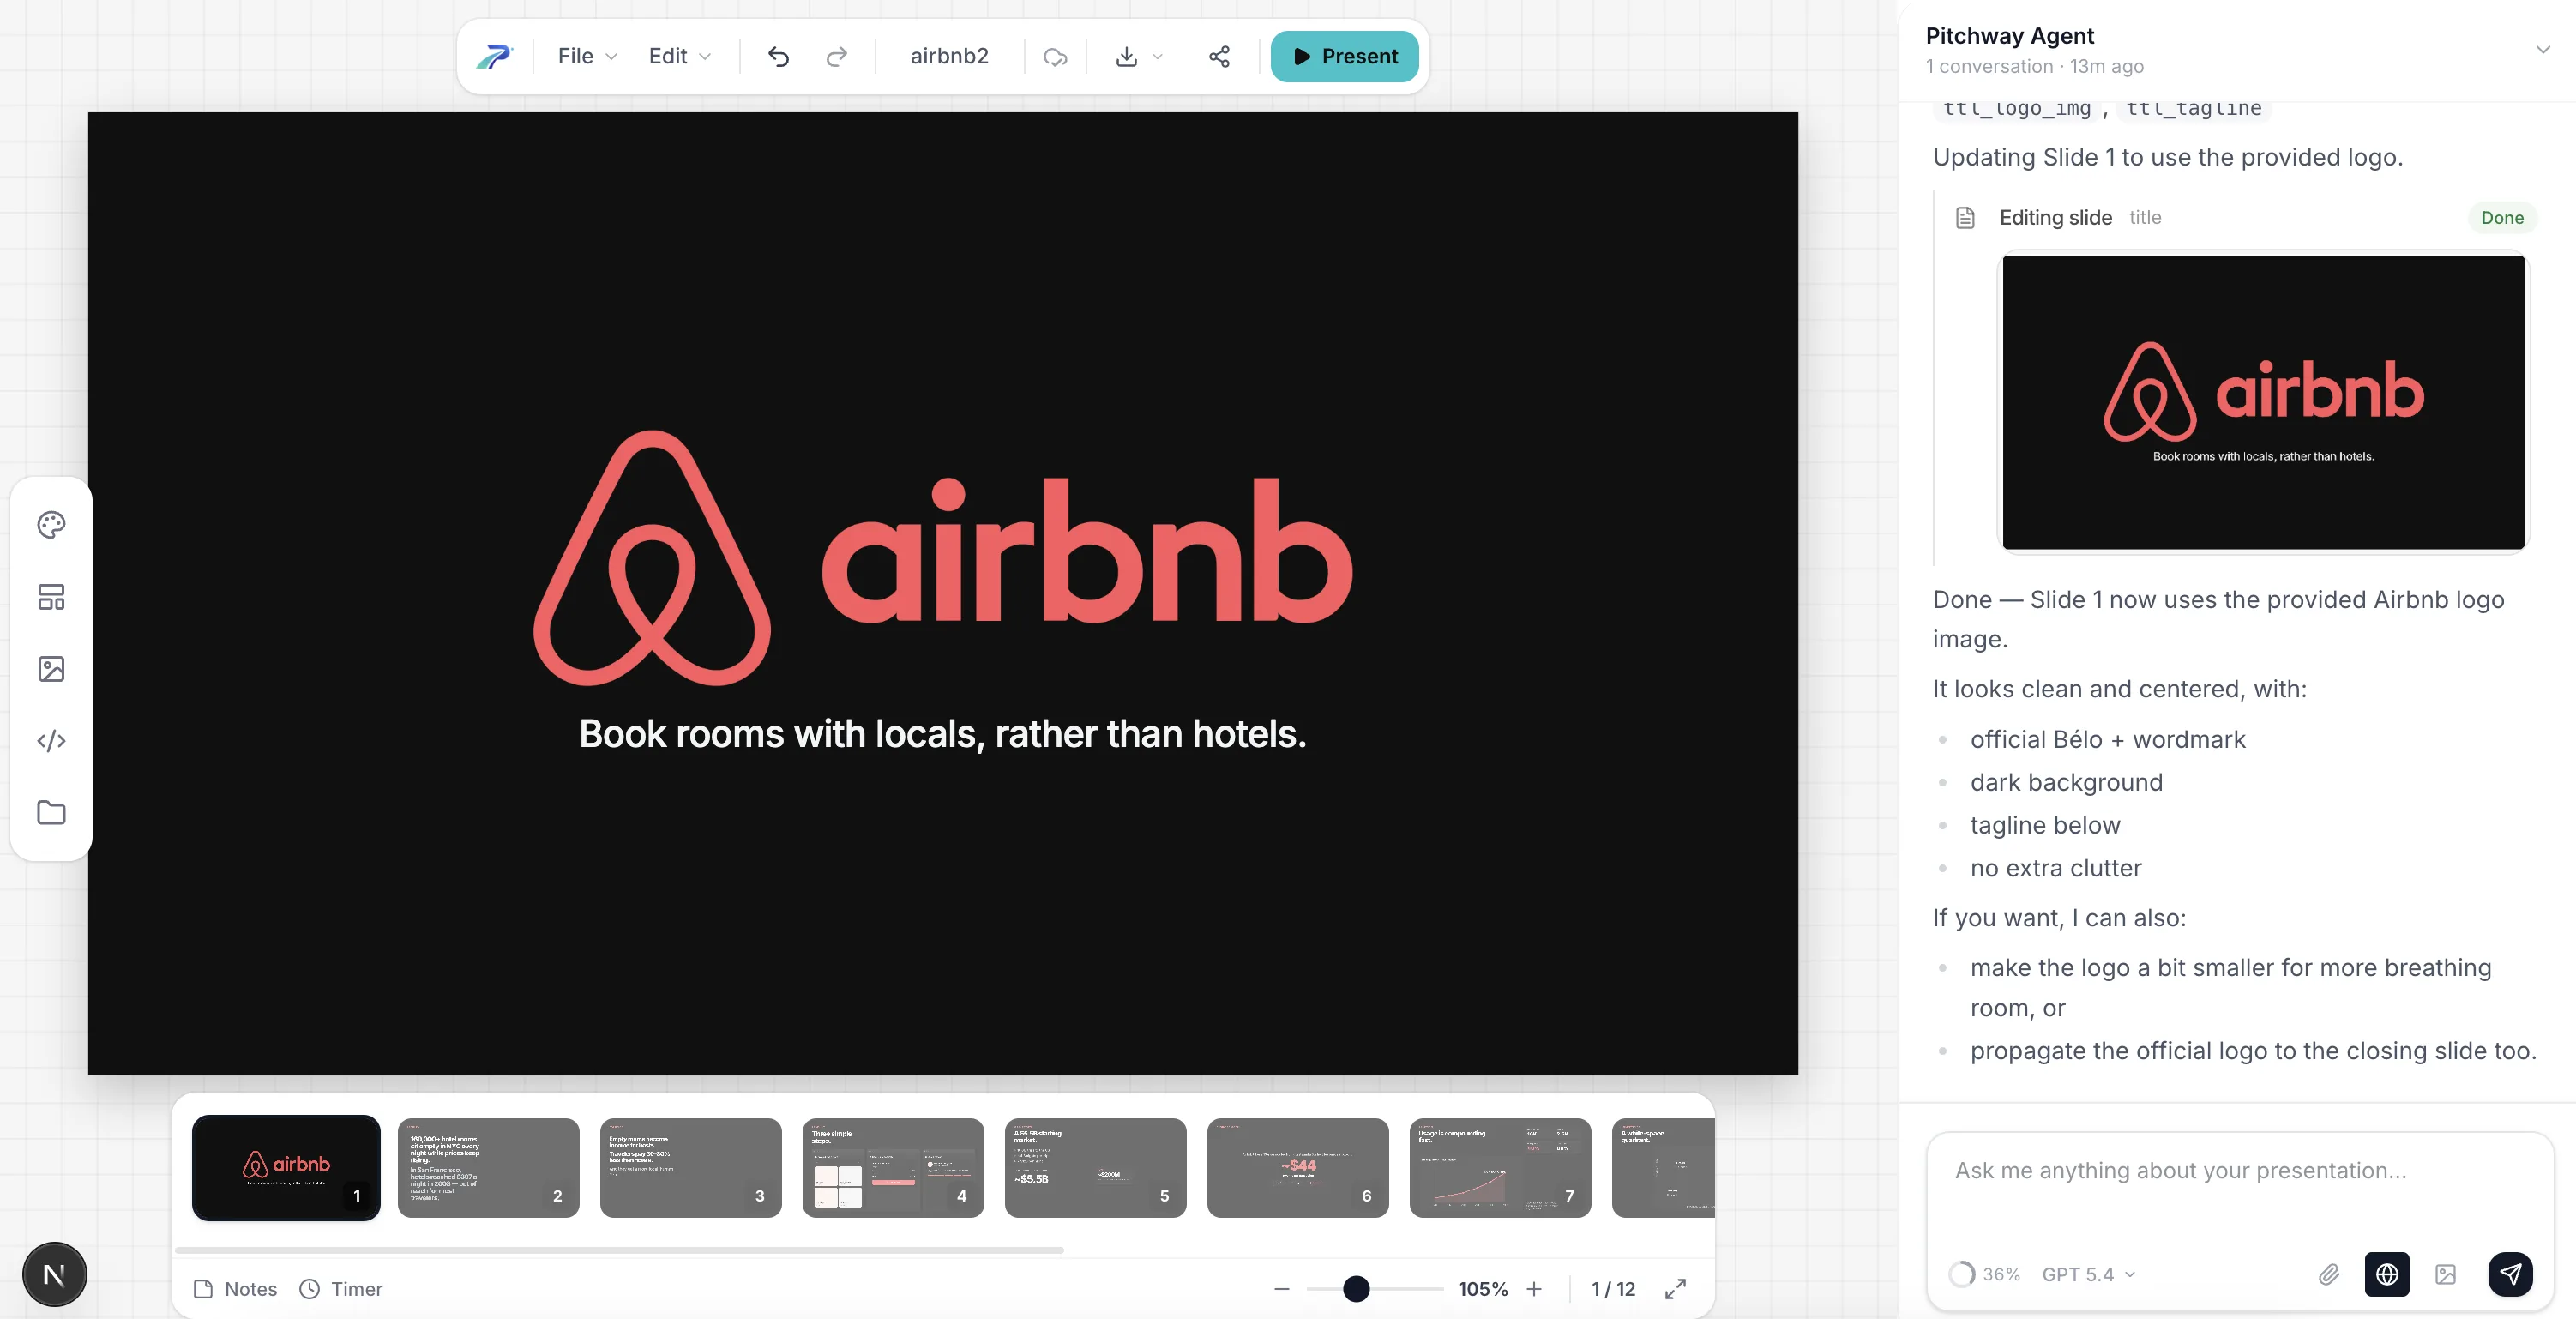Toggle the Notes panel
This screenshot has width=2576, height=1319.
(x=236, y=1289)
